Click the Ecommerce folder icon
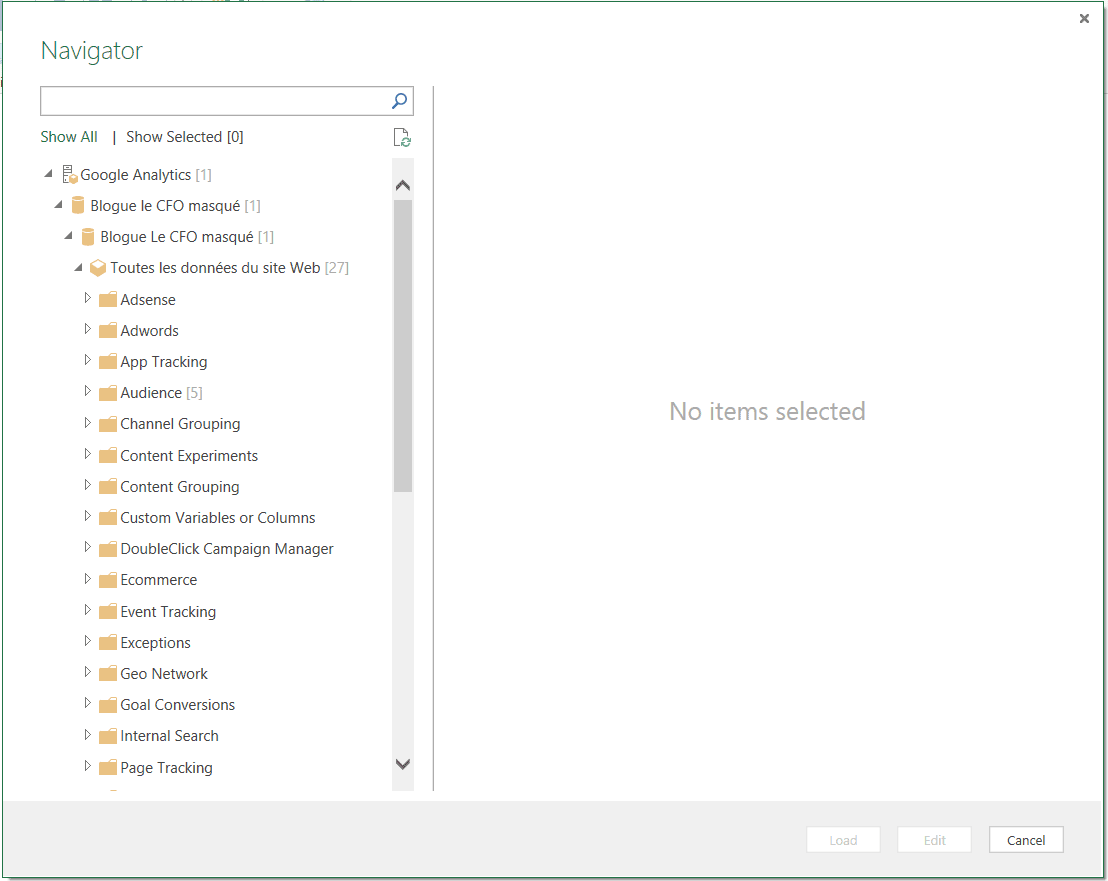The width and height of the screenshot is (1108, 881). coord(108,580)
